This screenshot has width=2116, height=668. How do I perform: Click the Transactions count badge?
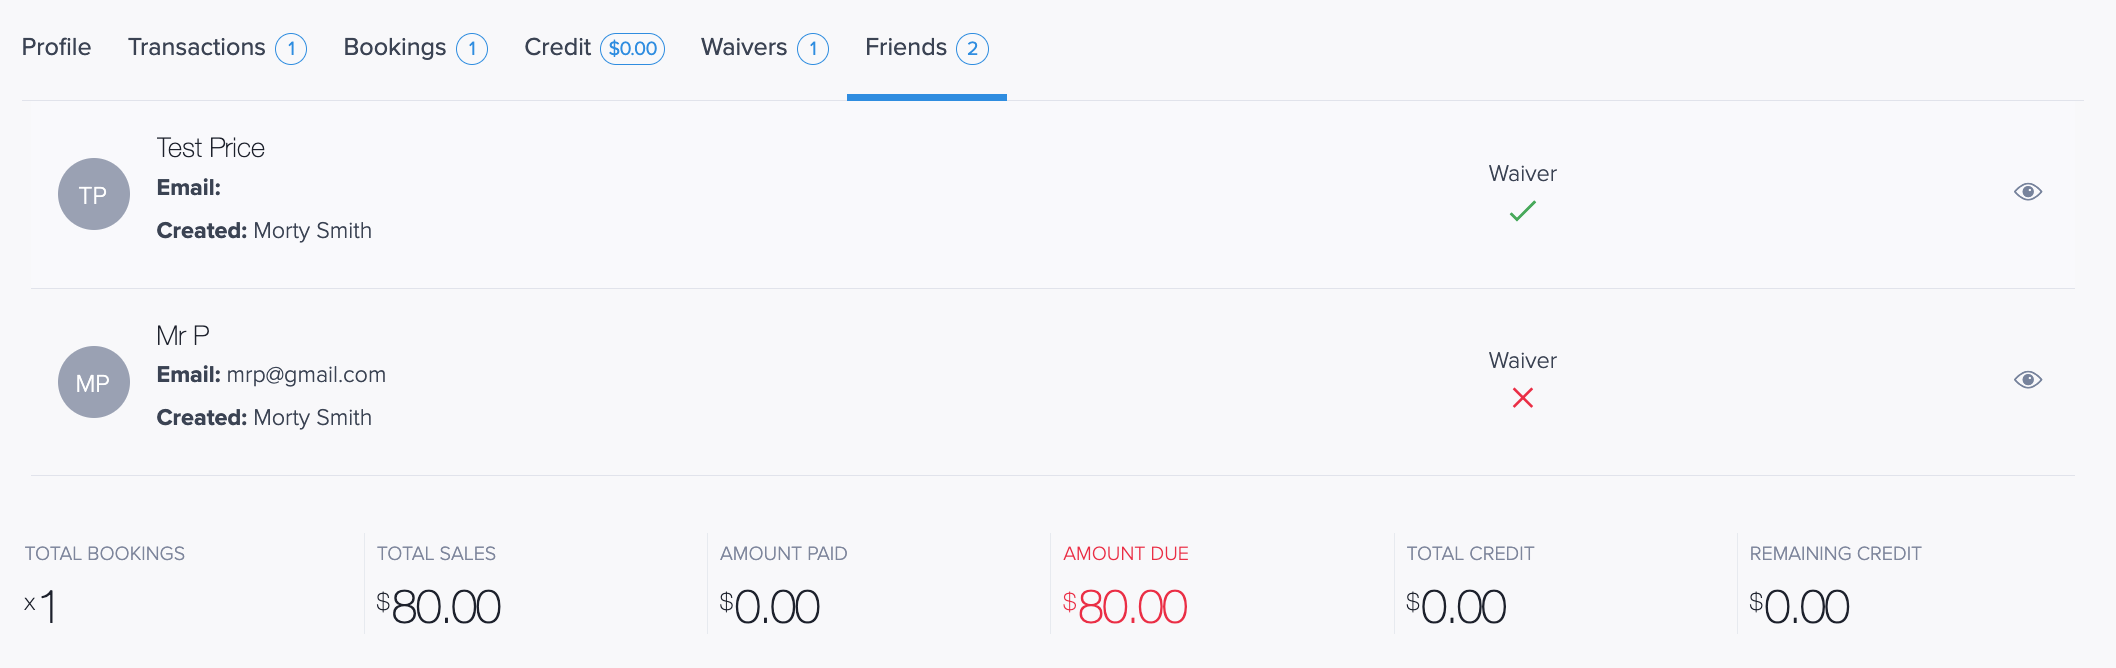pyautogui.click(x=291, y=49)
